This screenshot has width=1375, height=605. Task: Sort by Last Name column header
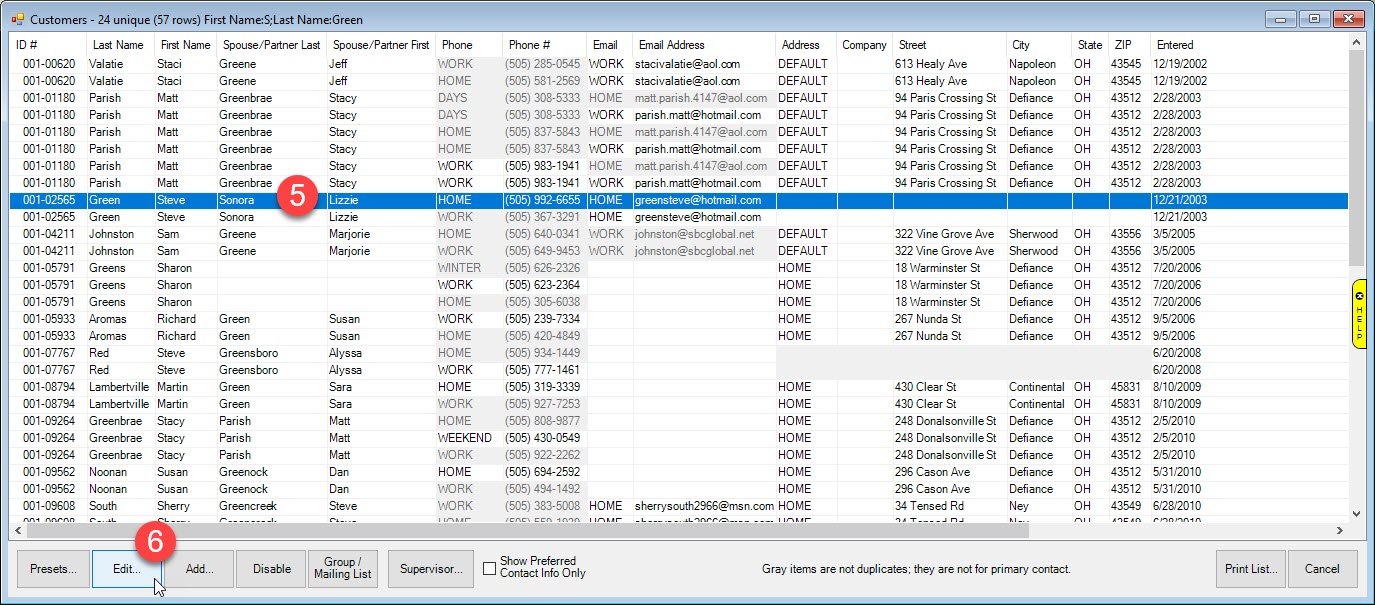[x=118, y=45]
